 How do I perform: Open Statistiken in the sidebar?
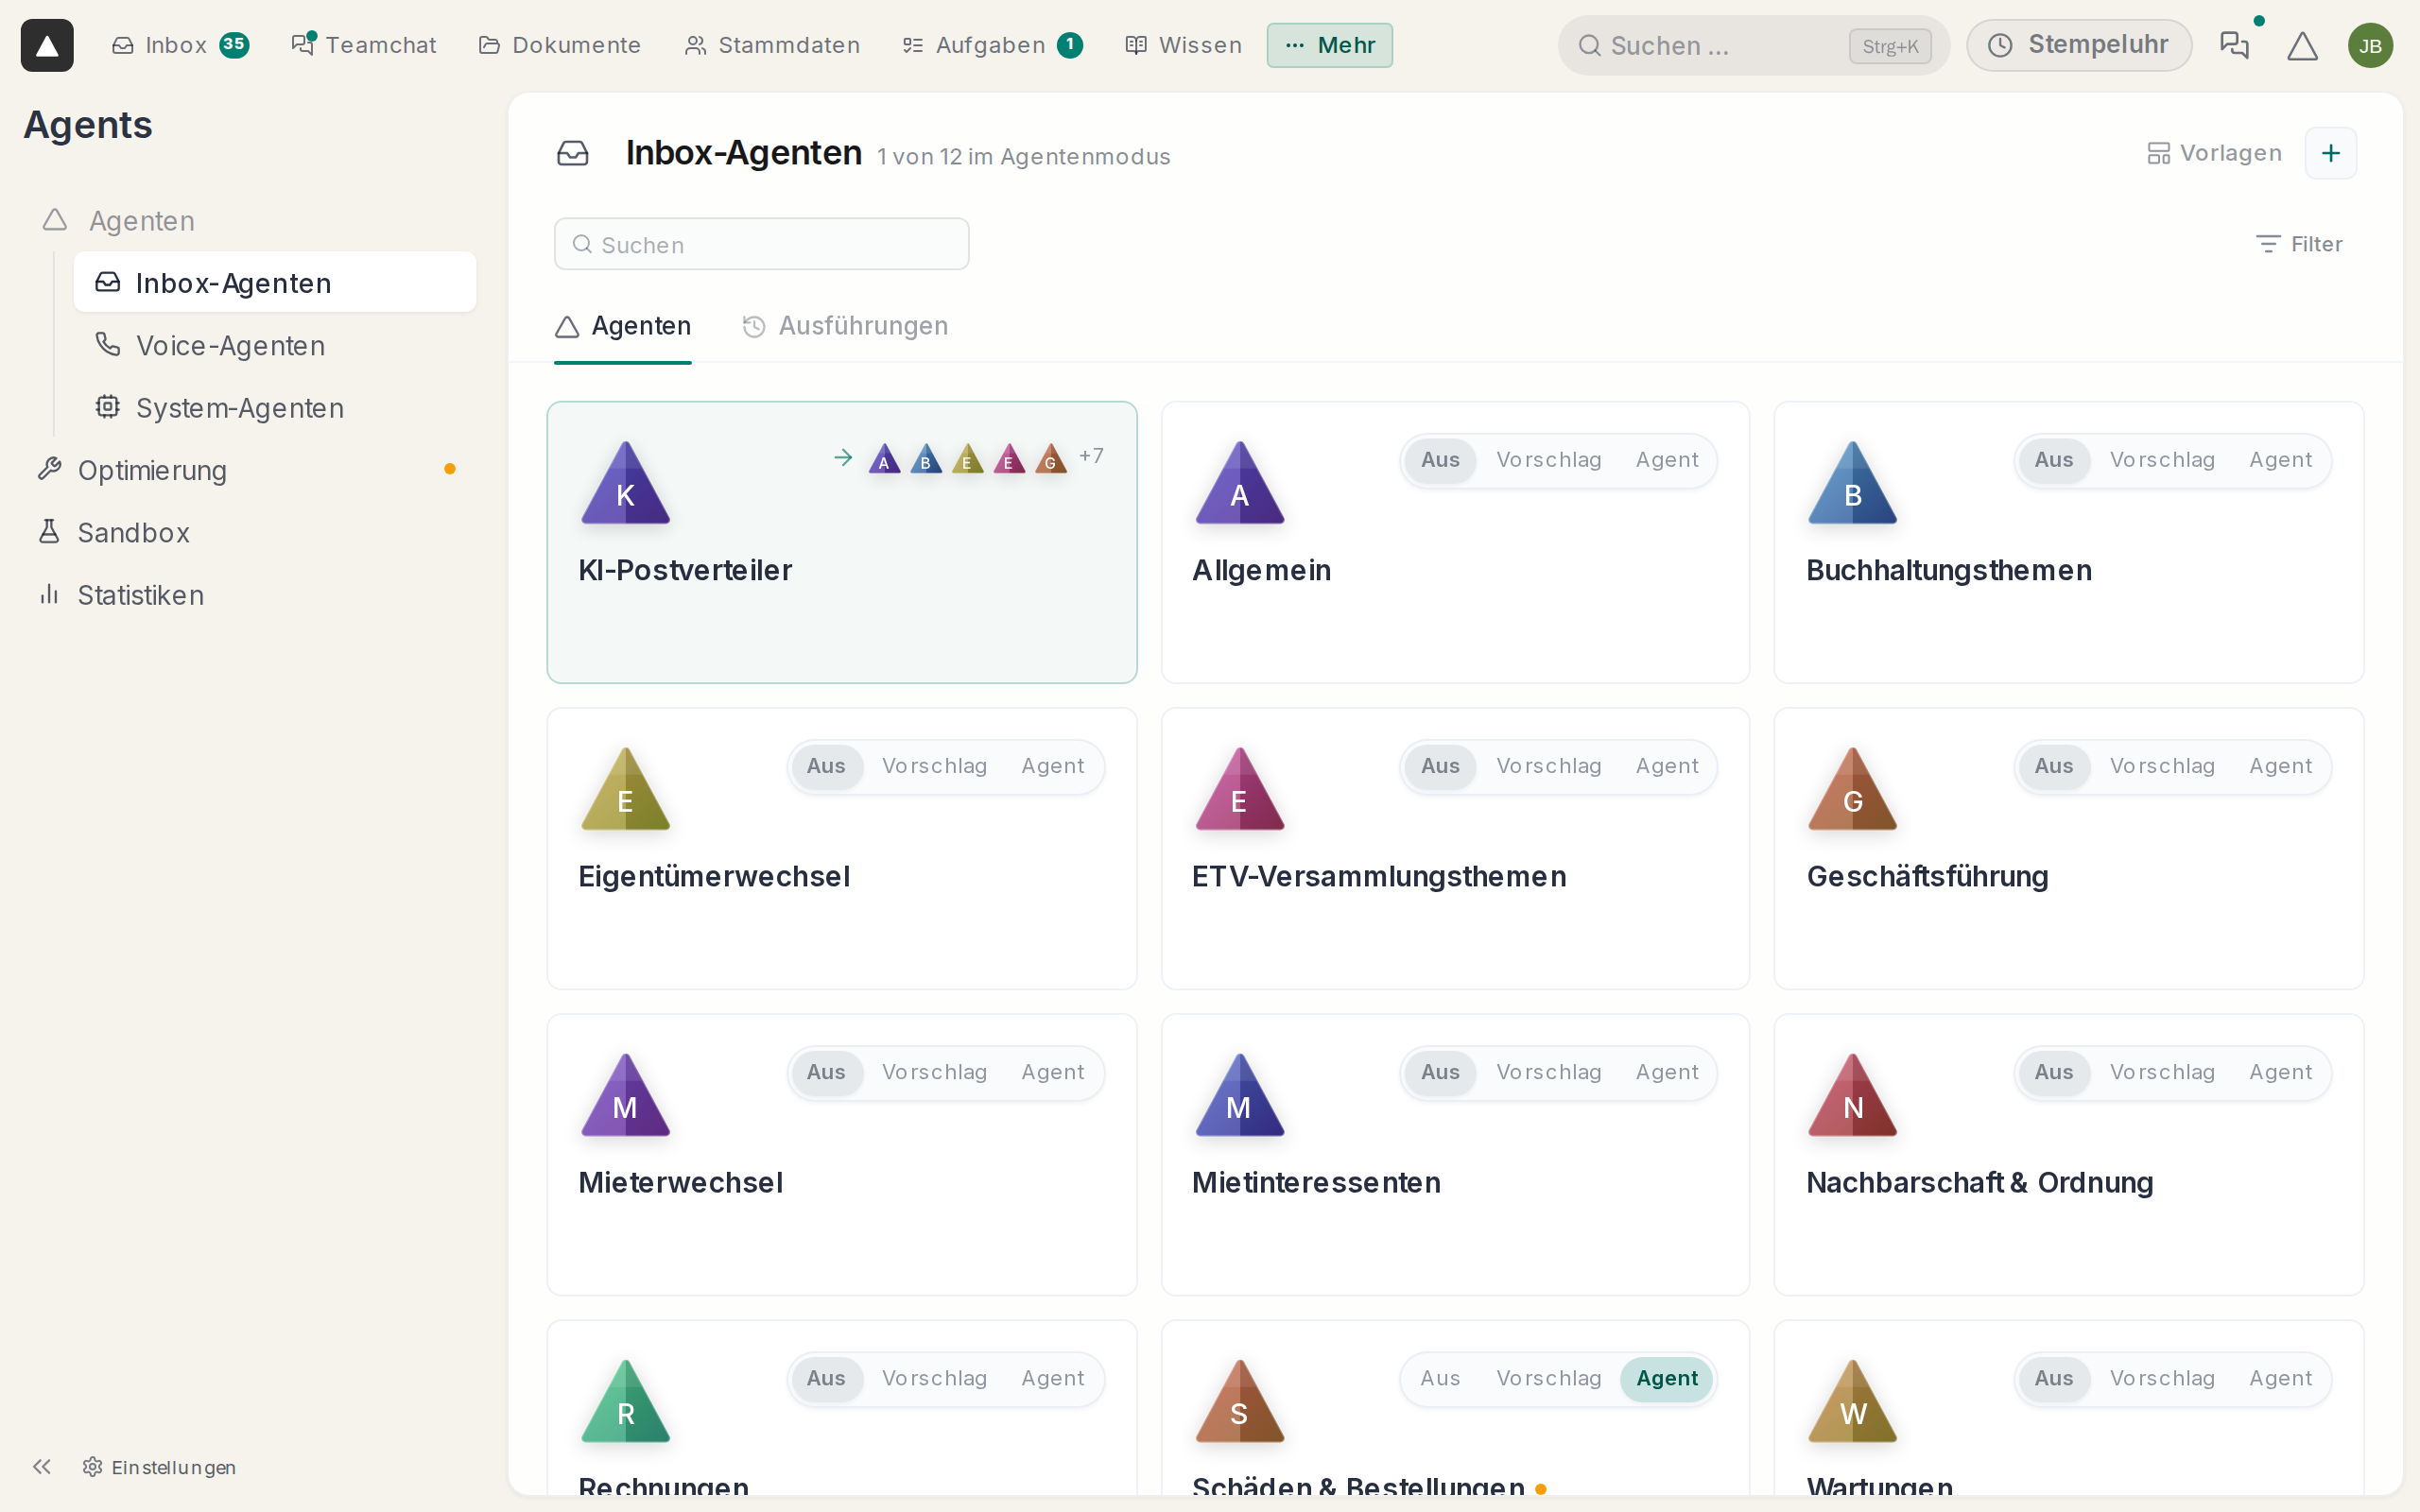248,595
